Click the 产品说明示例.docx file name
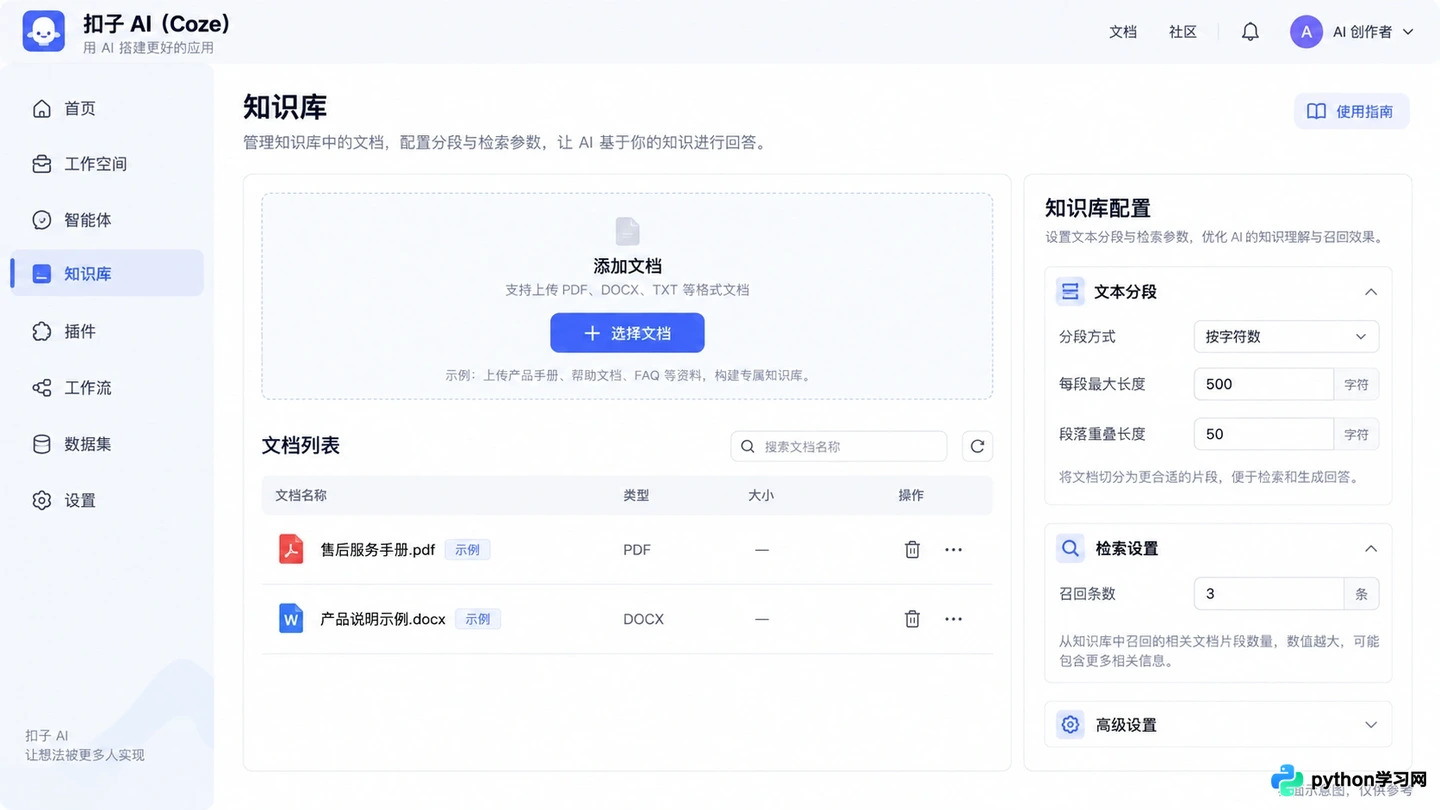Viewport: 1440px width, 810px height. coord(383,619)
